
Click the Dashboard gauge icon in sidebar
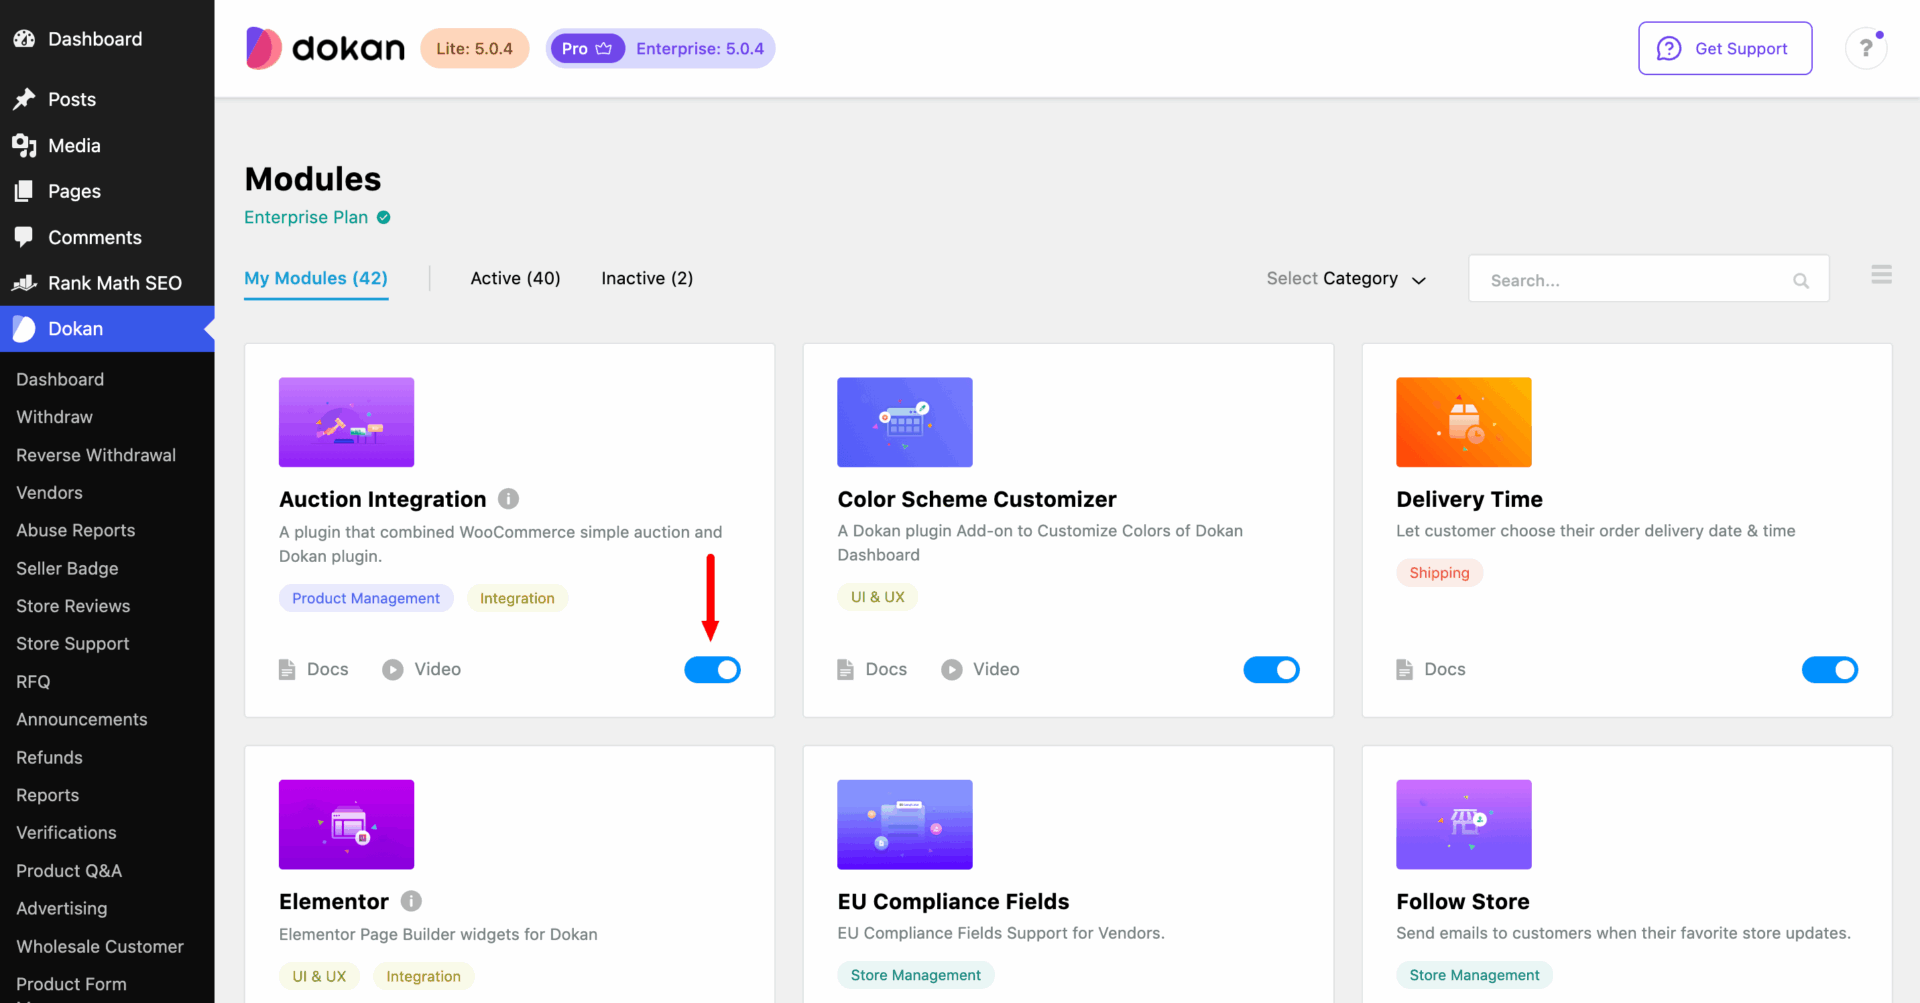click(x=24, y=39)
